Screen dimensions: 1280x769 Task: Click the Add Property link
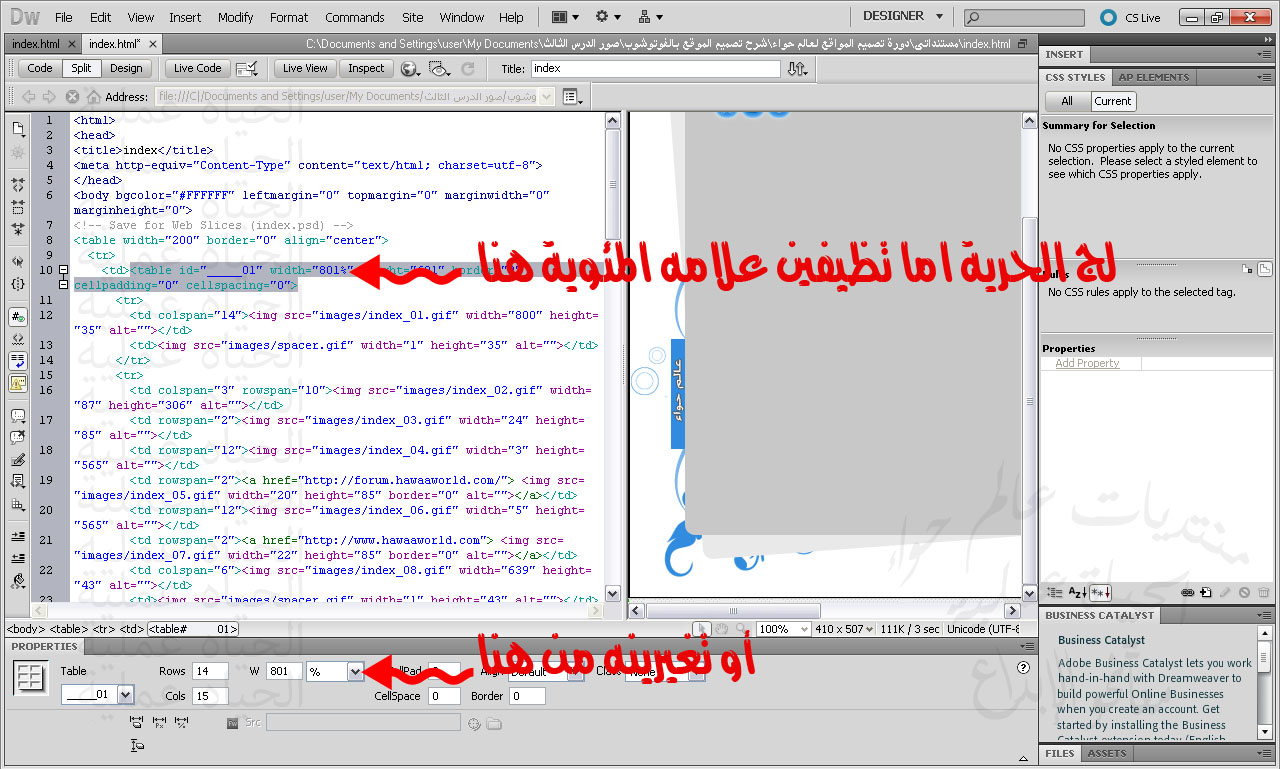[1087, 363]
